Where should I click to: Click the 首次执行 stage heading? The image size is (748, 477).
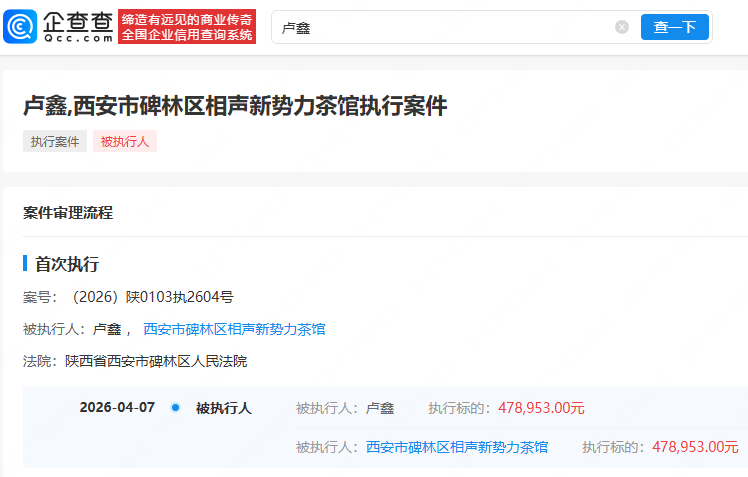coord(67,264)
